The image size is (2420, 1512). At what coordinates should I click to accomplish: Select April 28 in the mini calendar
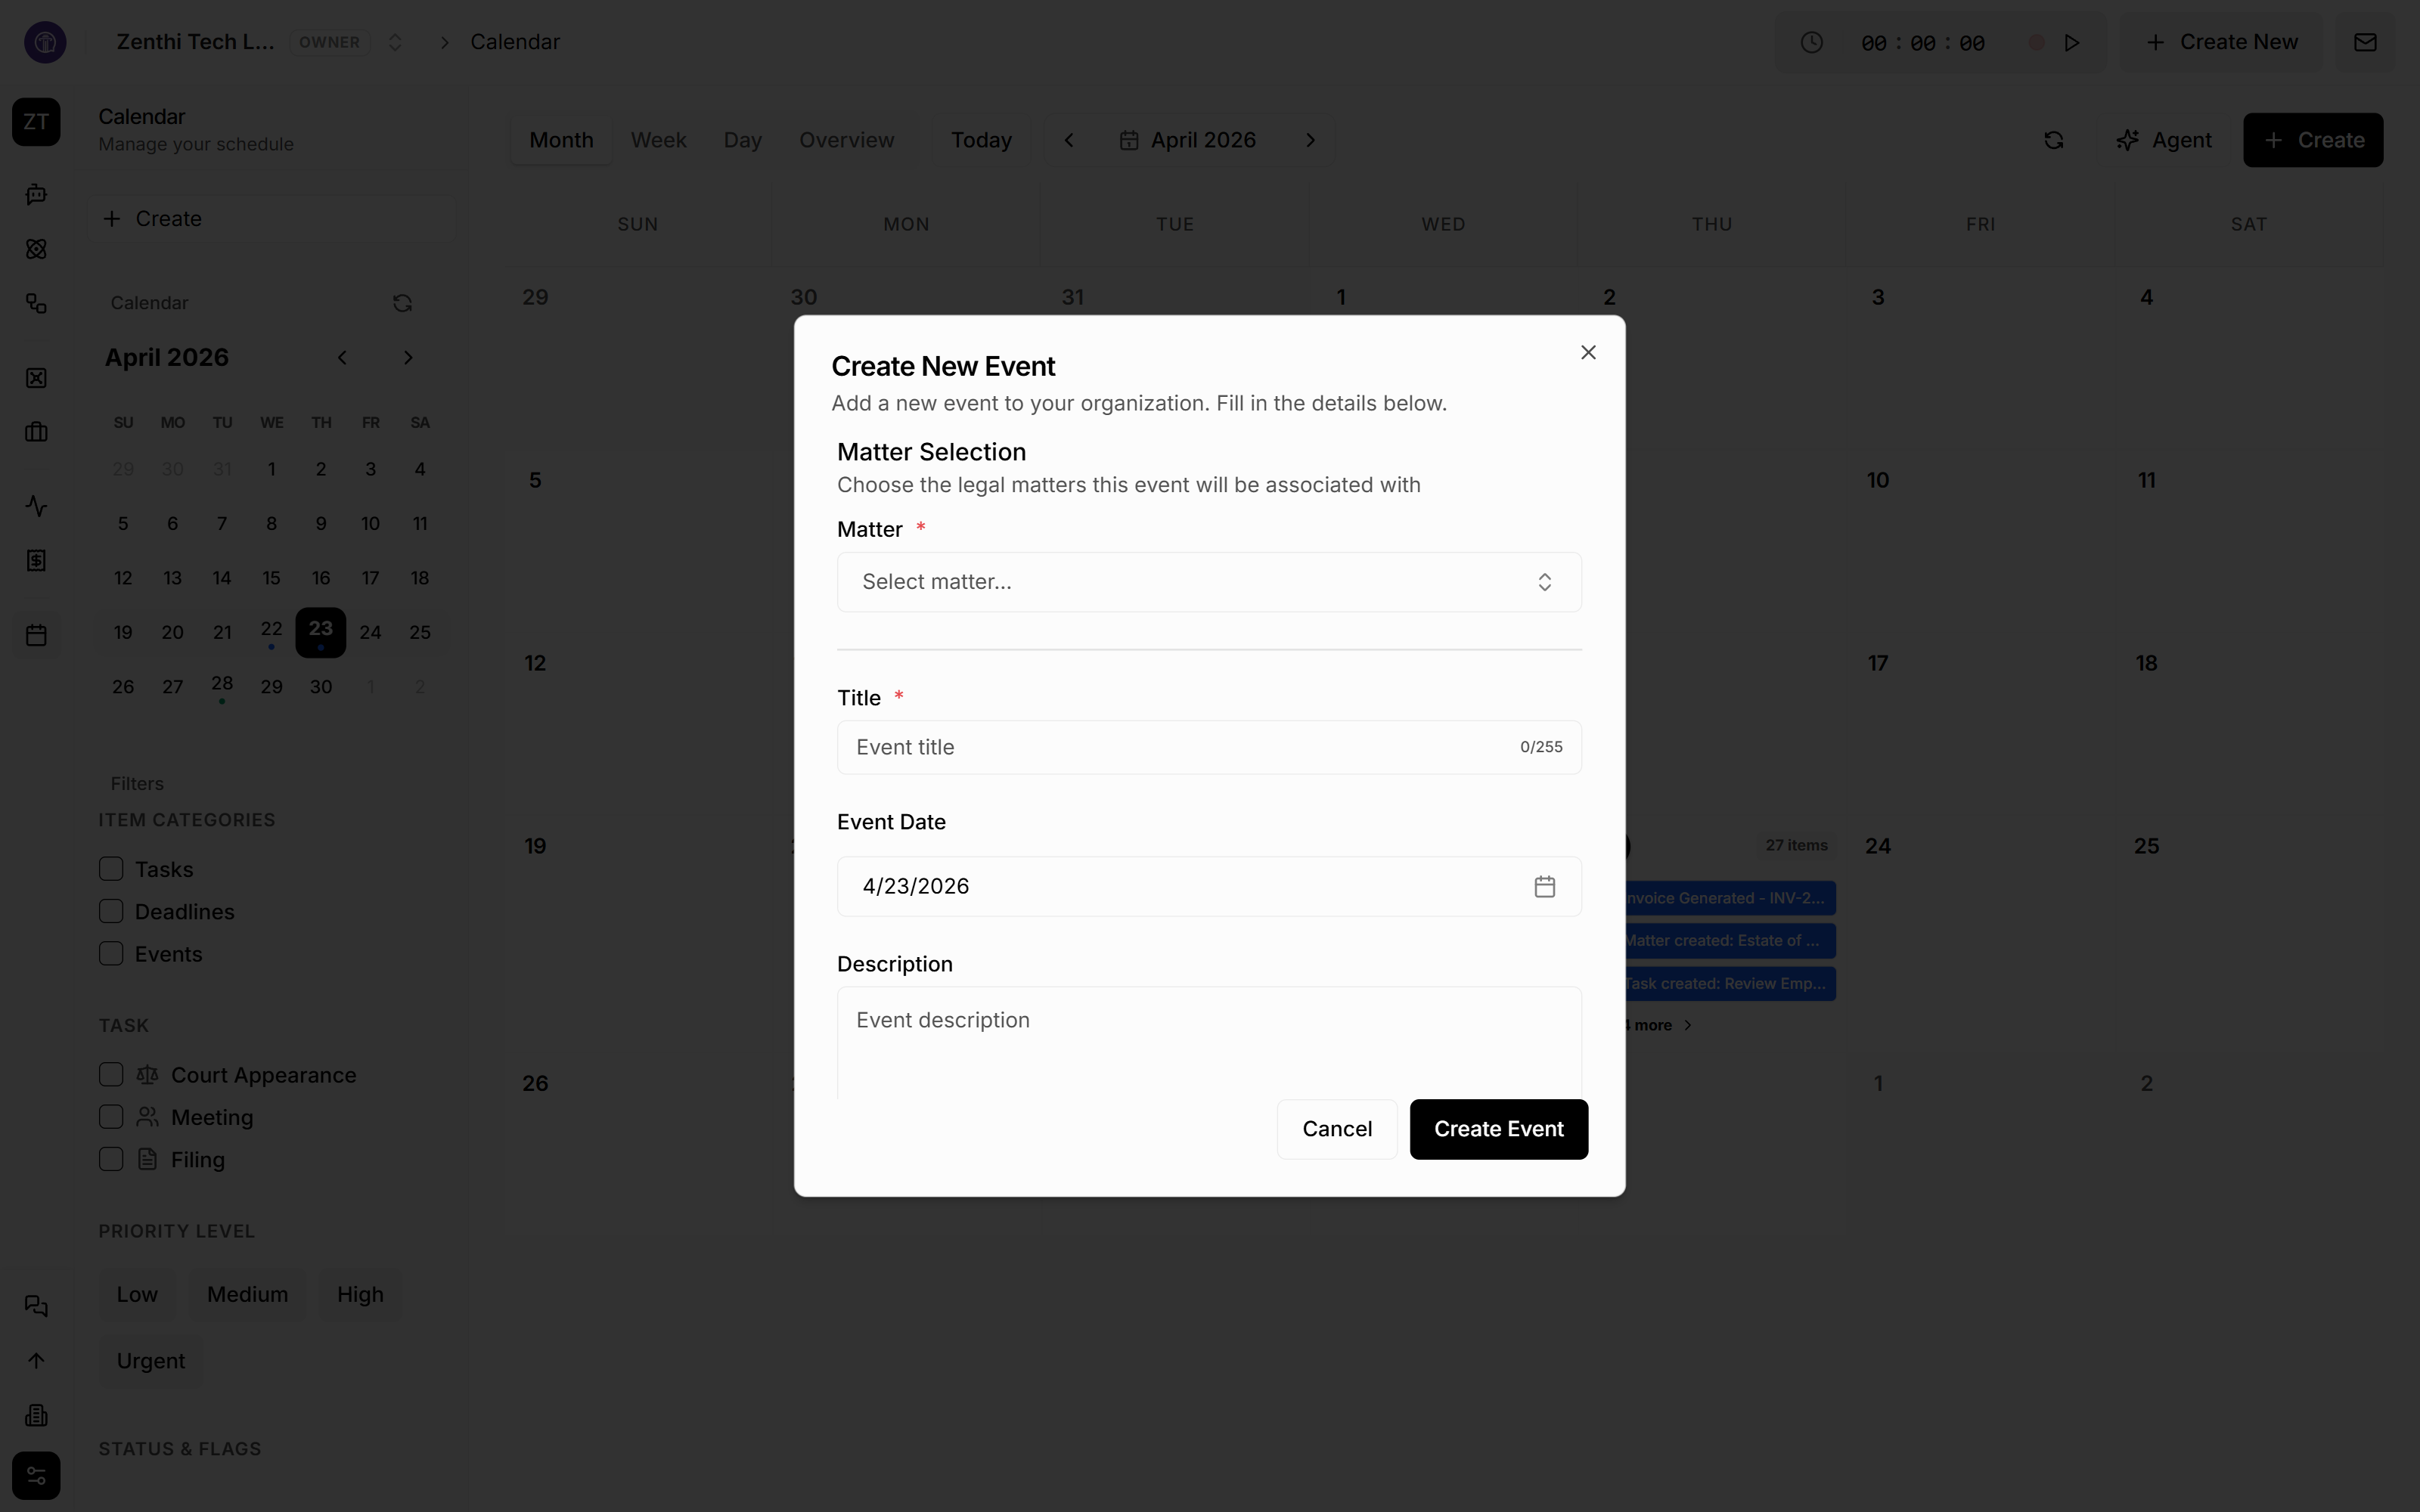click(x=222, y=686)
